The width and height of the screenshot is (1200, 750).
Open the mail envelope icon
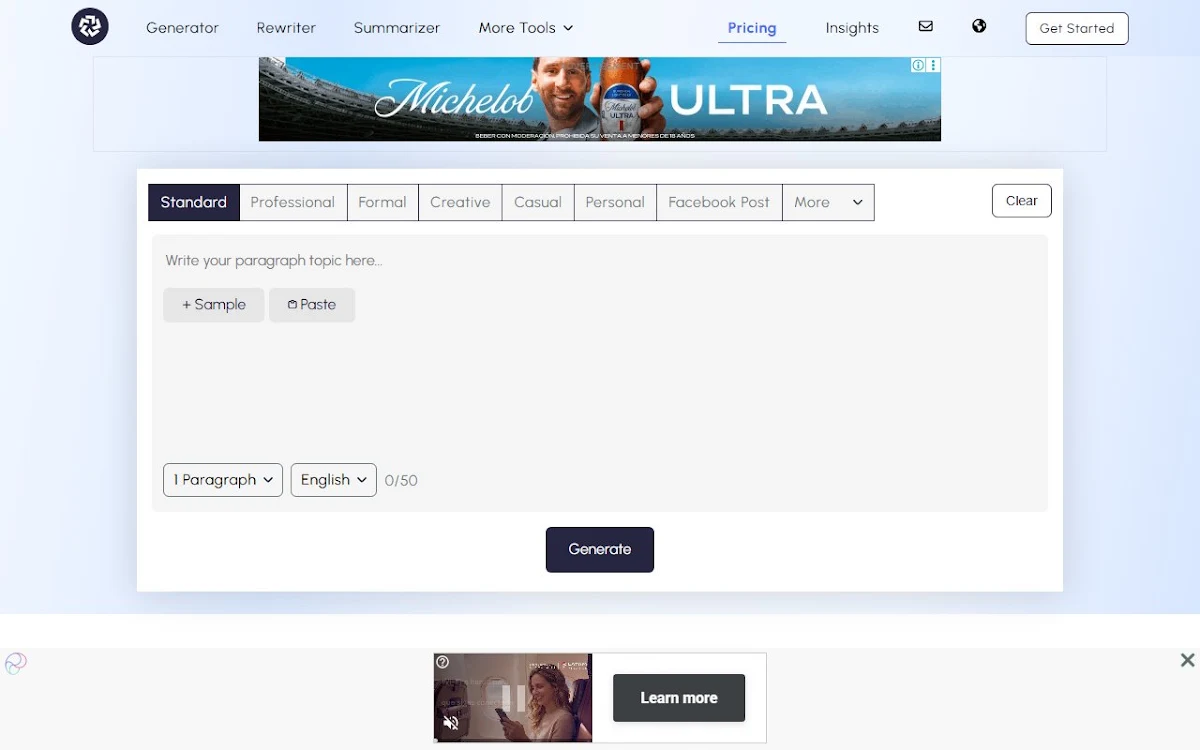click(x=926, y=26)
